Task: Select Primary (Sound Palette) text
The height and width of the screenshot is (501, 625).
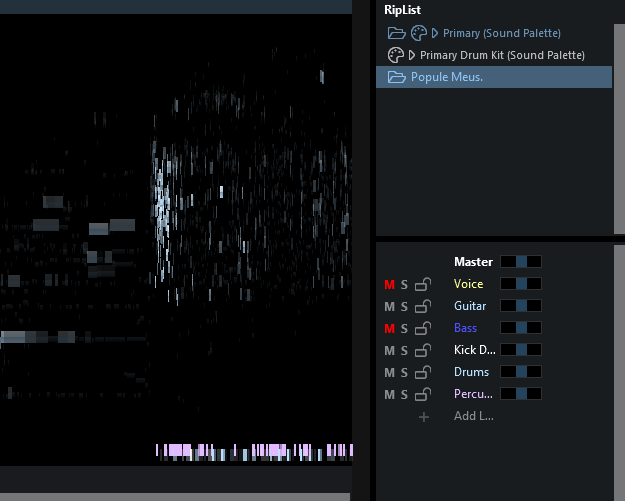Action: tap(502, 33)
